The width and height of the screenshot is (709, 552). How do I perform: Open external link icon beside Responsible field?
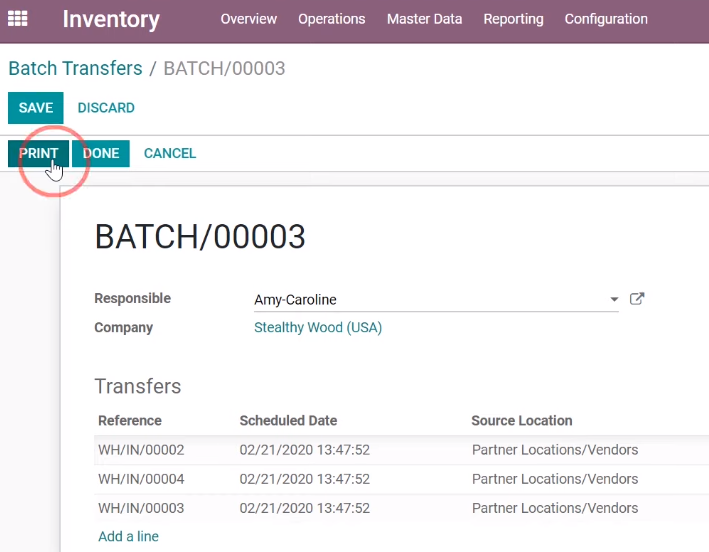click(x=637, y=299)
